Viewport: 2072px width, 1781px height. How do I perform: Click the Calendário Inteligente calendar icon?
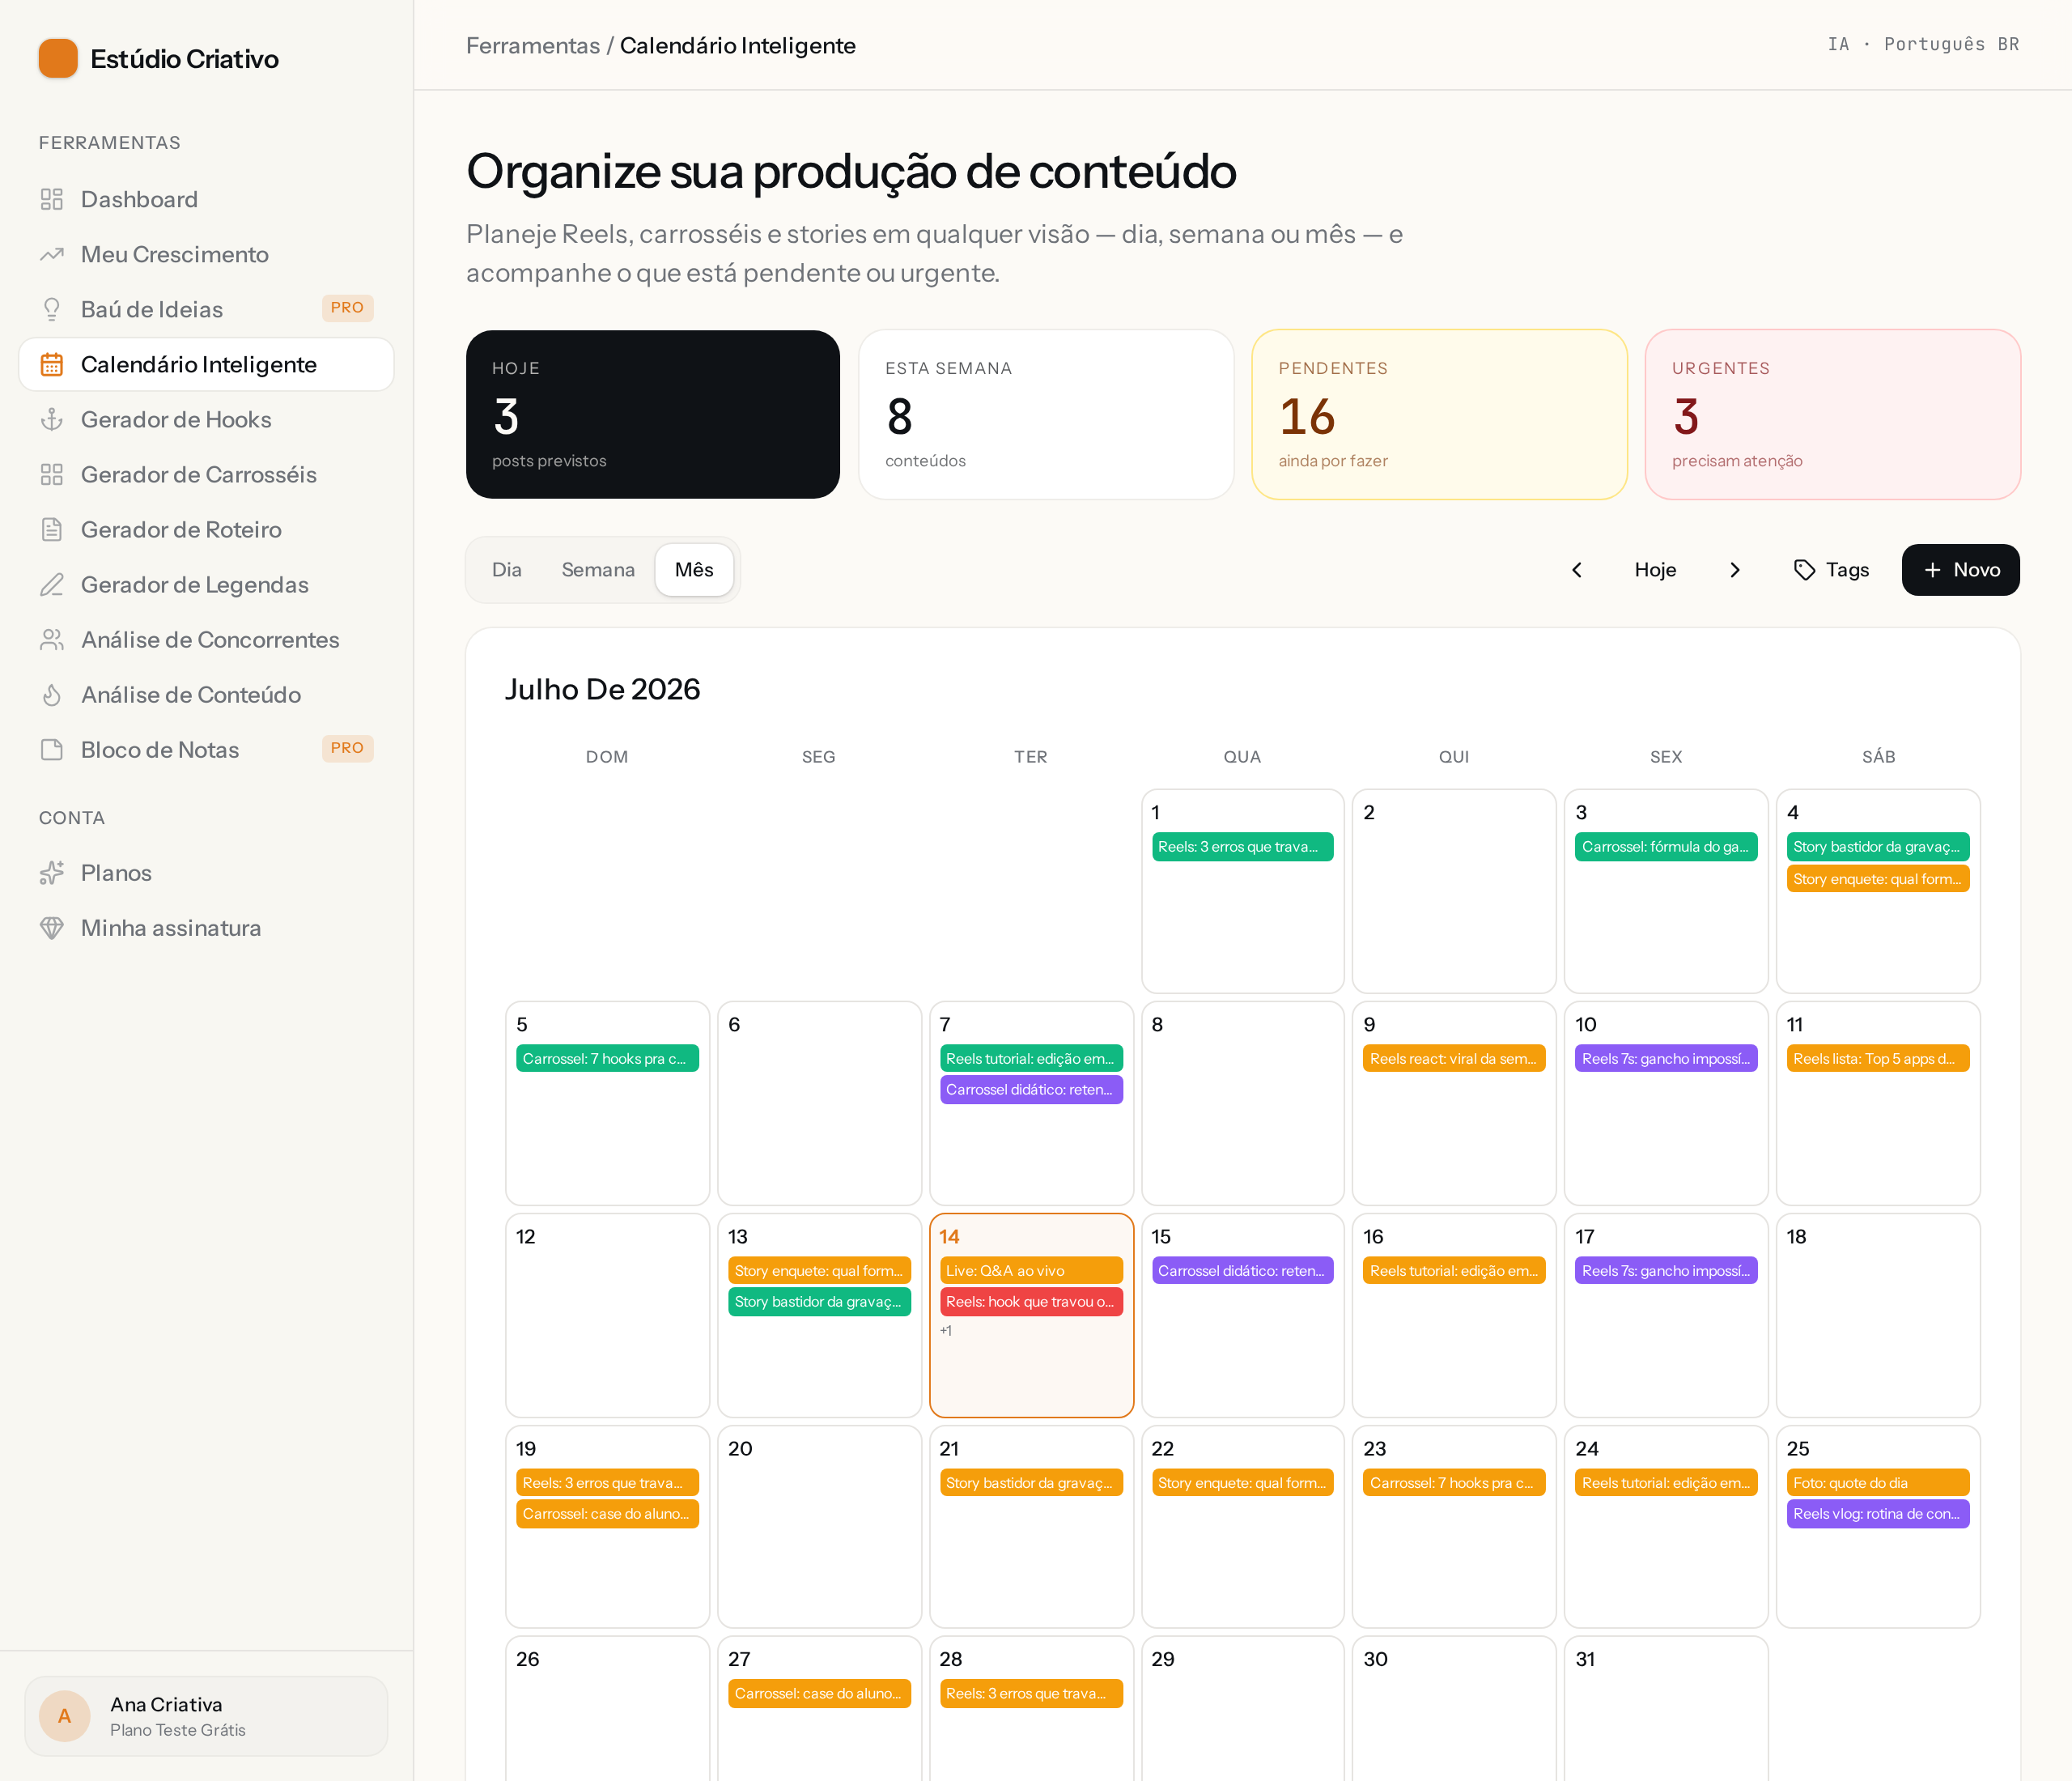tap(52, 364)
